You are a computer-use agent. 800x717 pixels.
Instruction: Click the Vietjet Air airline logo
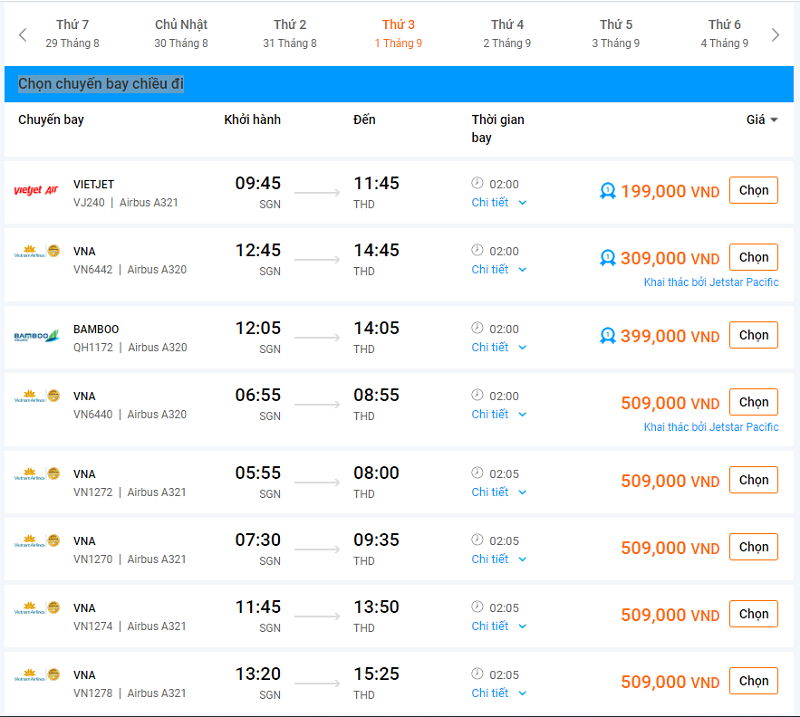pyautogui.click(x=36, y=191)
